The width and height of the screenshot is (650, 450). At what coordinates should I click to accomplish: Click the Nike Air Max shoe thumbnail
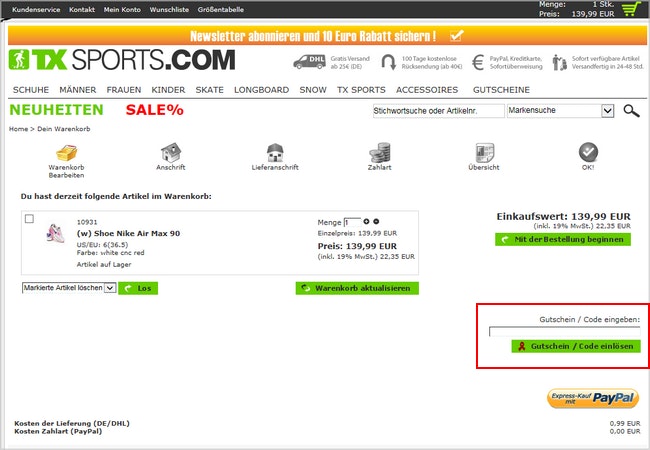[x=56, y=233]
